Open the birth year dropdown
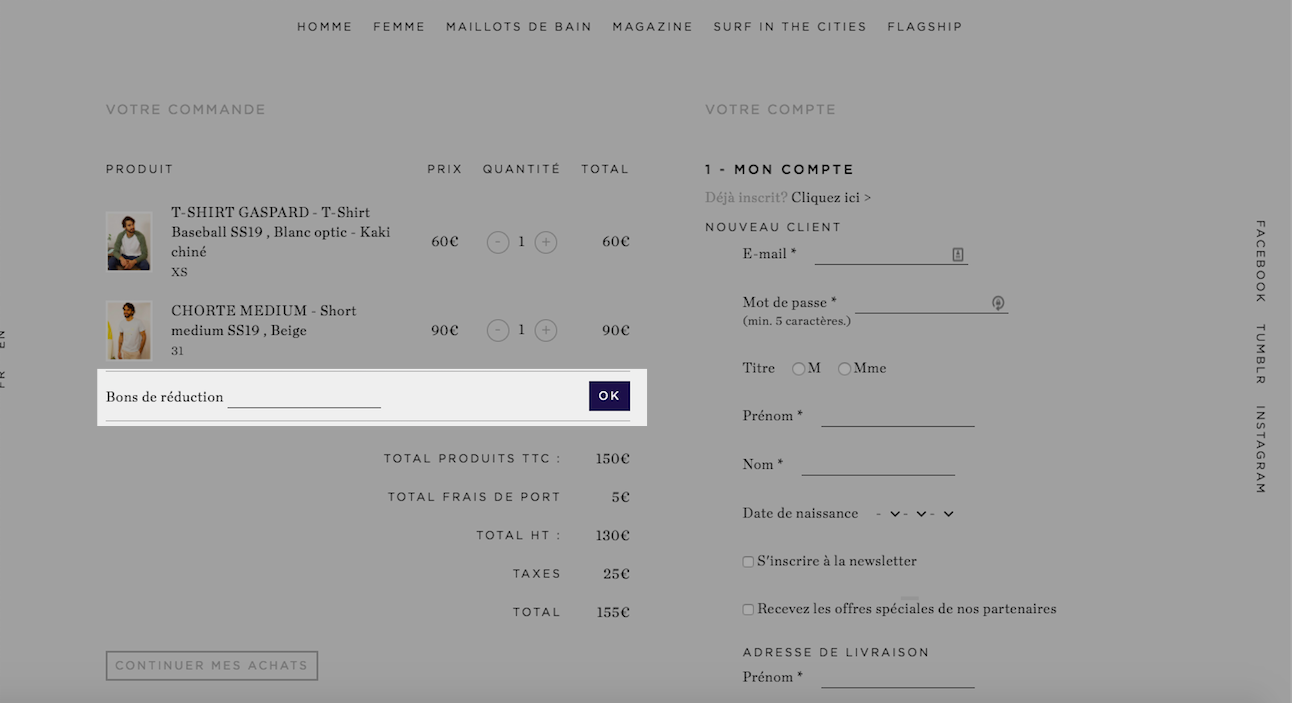 (943, 514)
